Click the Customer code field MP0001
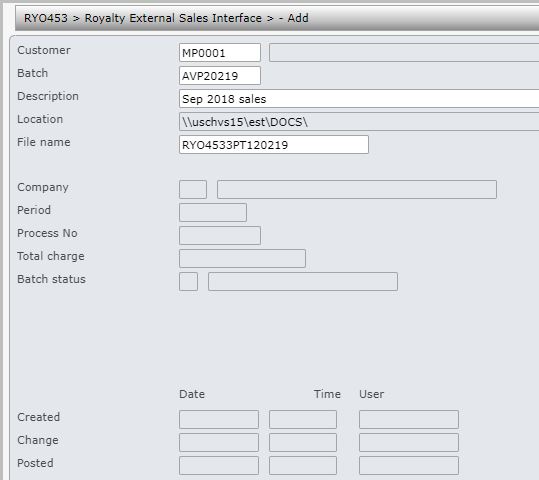Screen dimensions: 539x480 (x=220, y=53)
